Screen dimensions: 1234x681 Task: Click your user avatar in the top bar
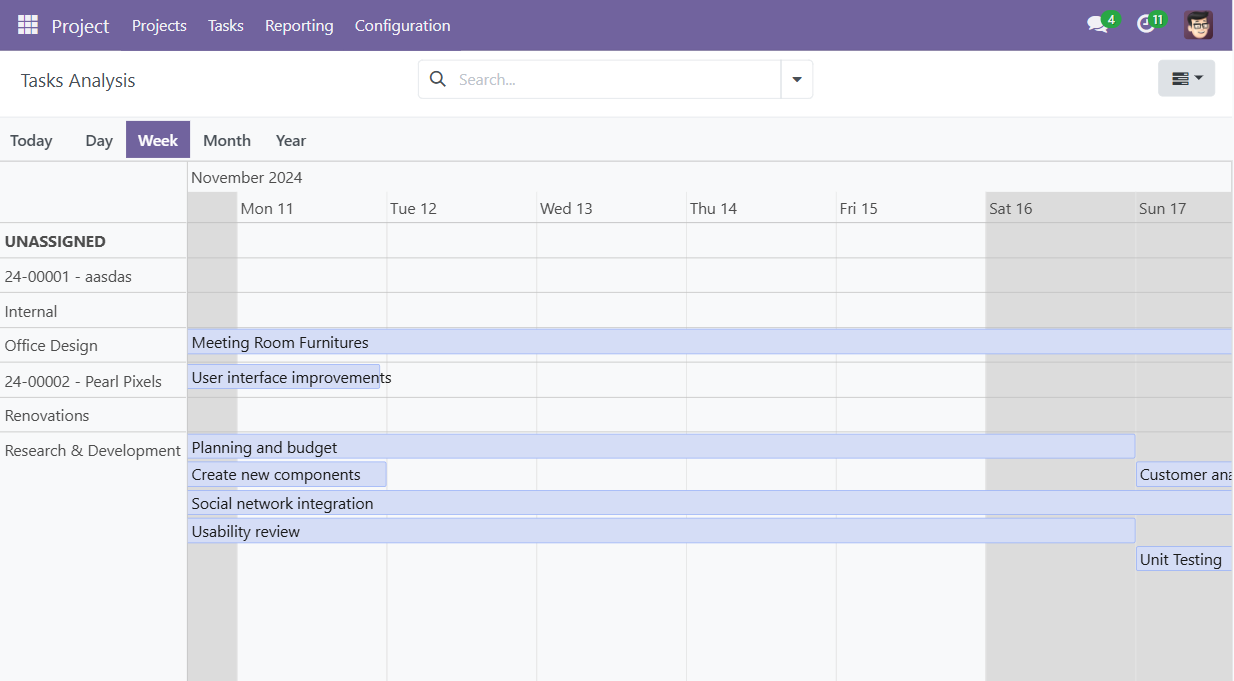click(x=1198, y=24)
